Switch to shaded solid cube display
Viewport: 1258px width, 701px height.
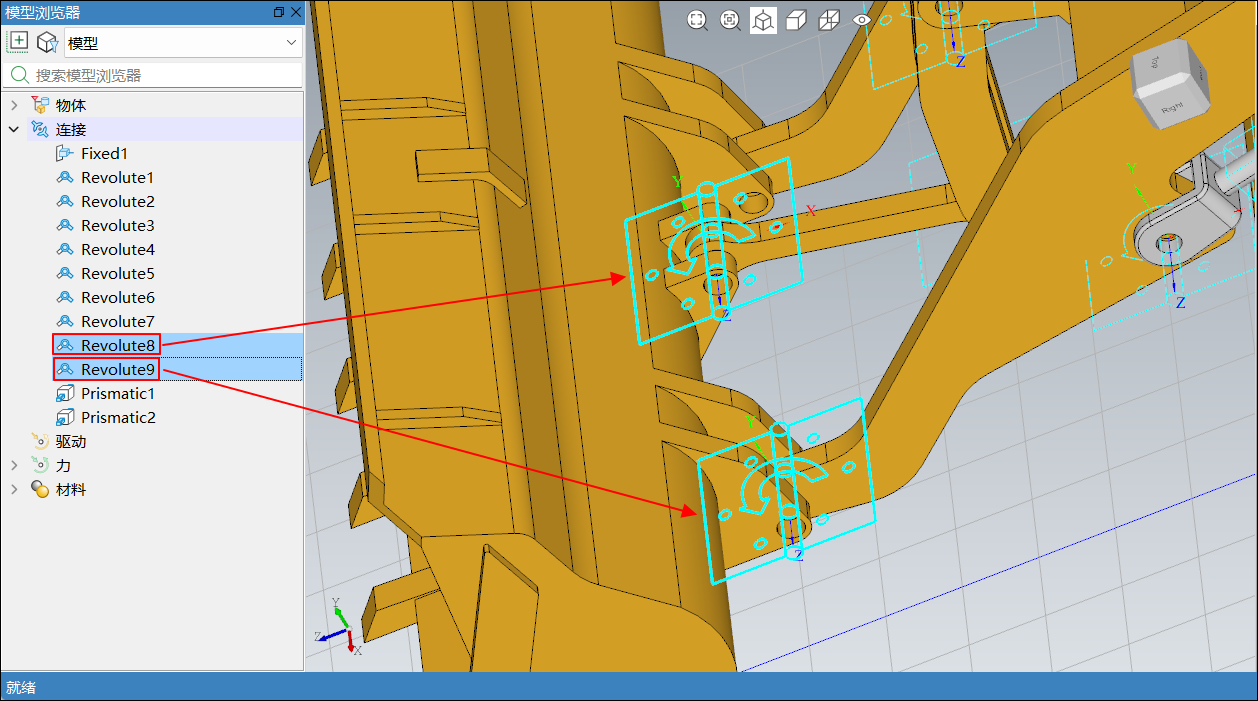tap(796, 20)
